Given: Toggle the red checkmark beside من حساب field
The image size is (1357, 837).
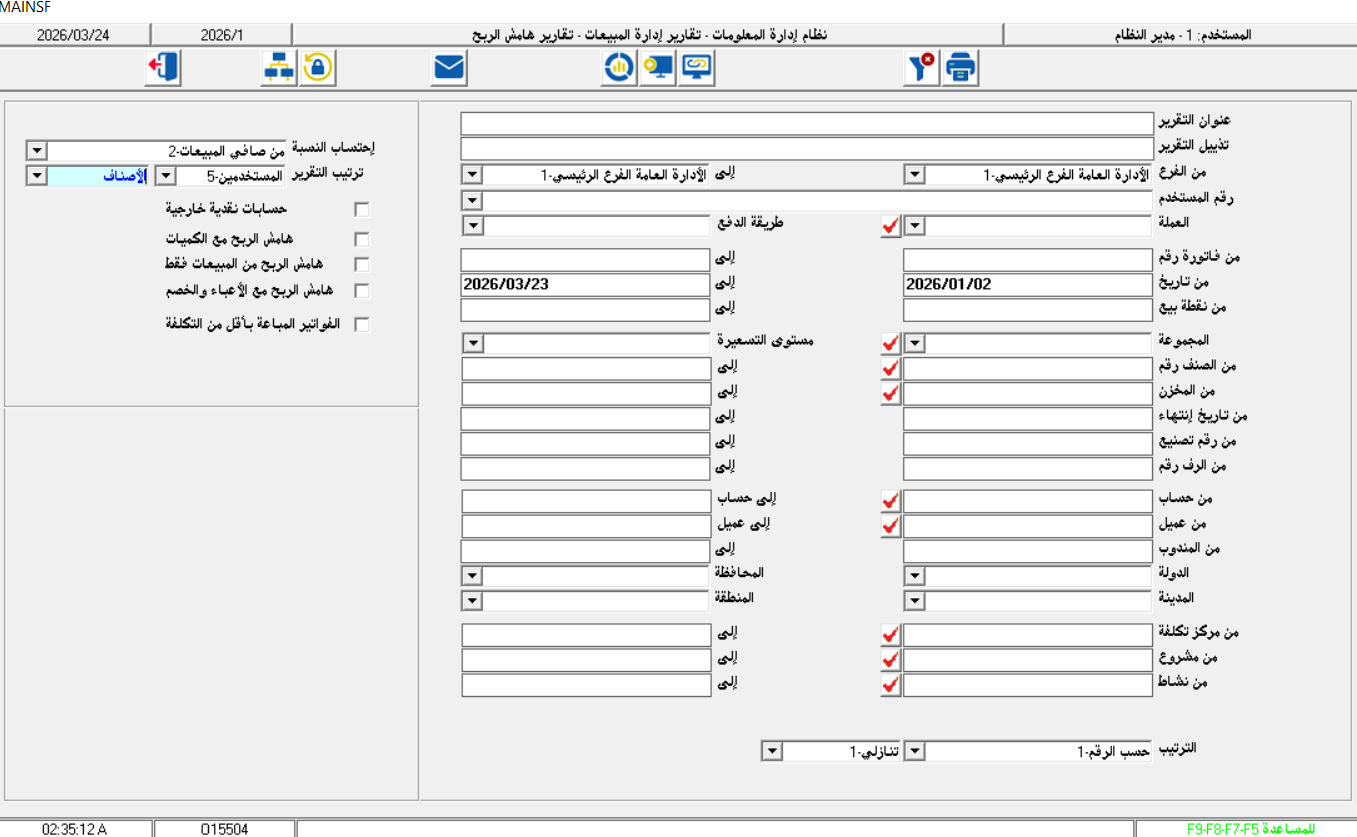Looking at the screenshot, I should (890, 500).
